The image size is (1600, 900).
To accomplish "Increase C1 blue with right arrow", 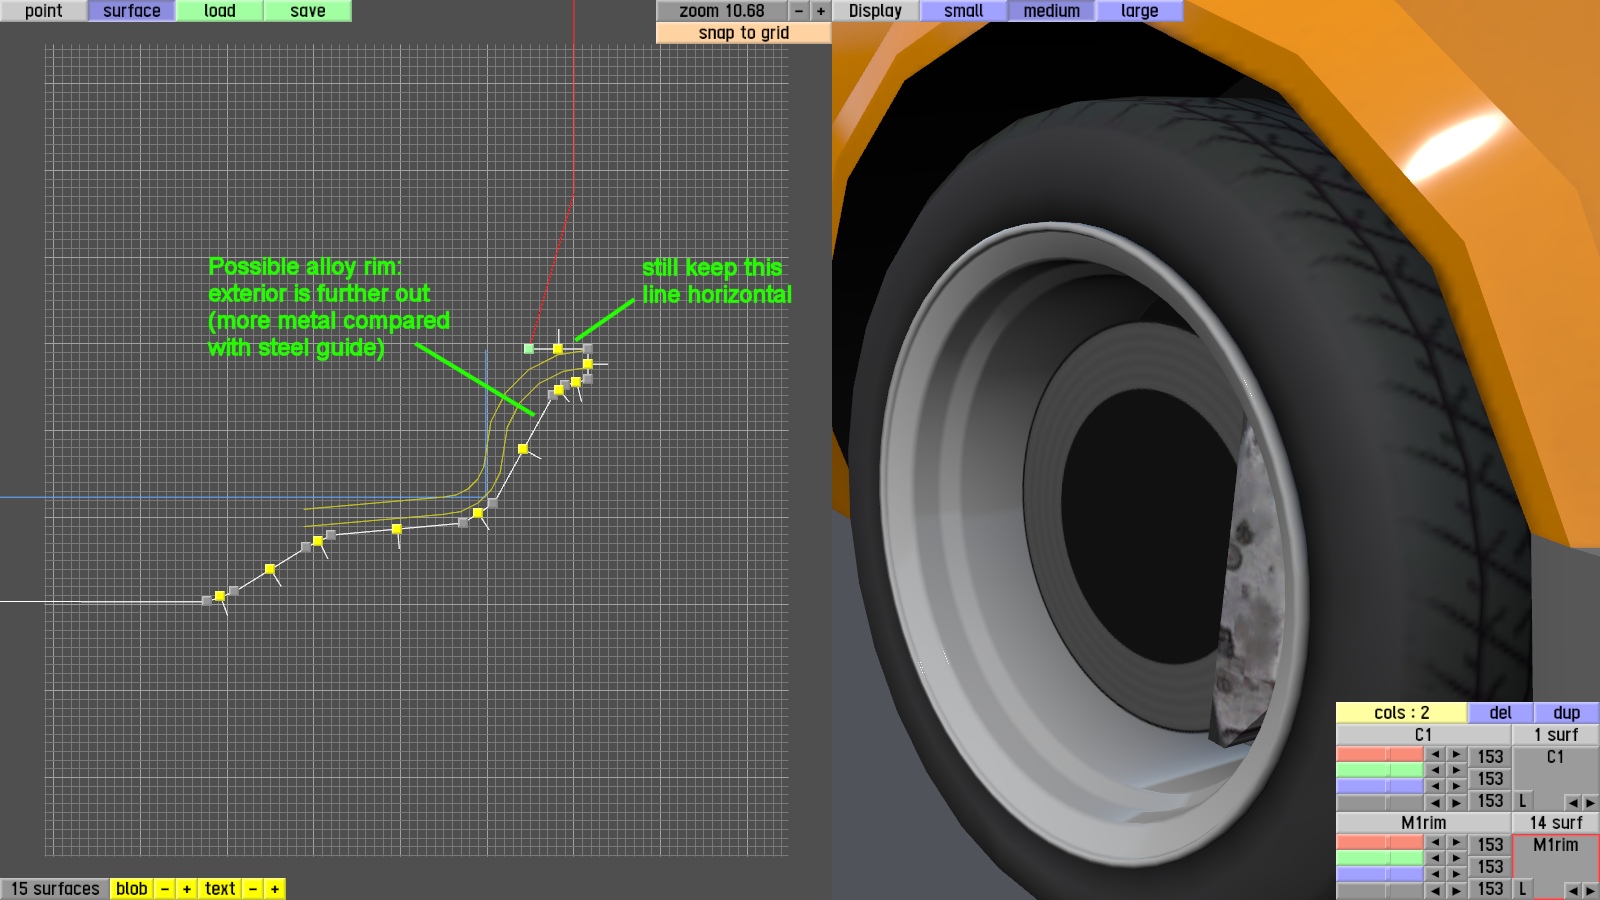I will point(1457,787).
